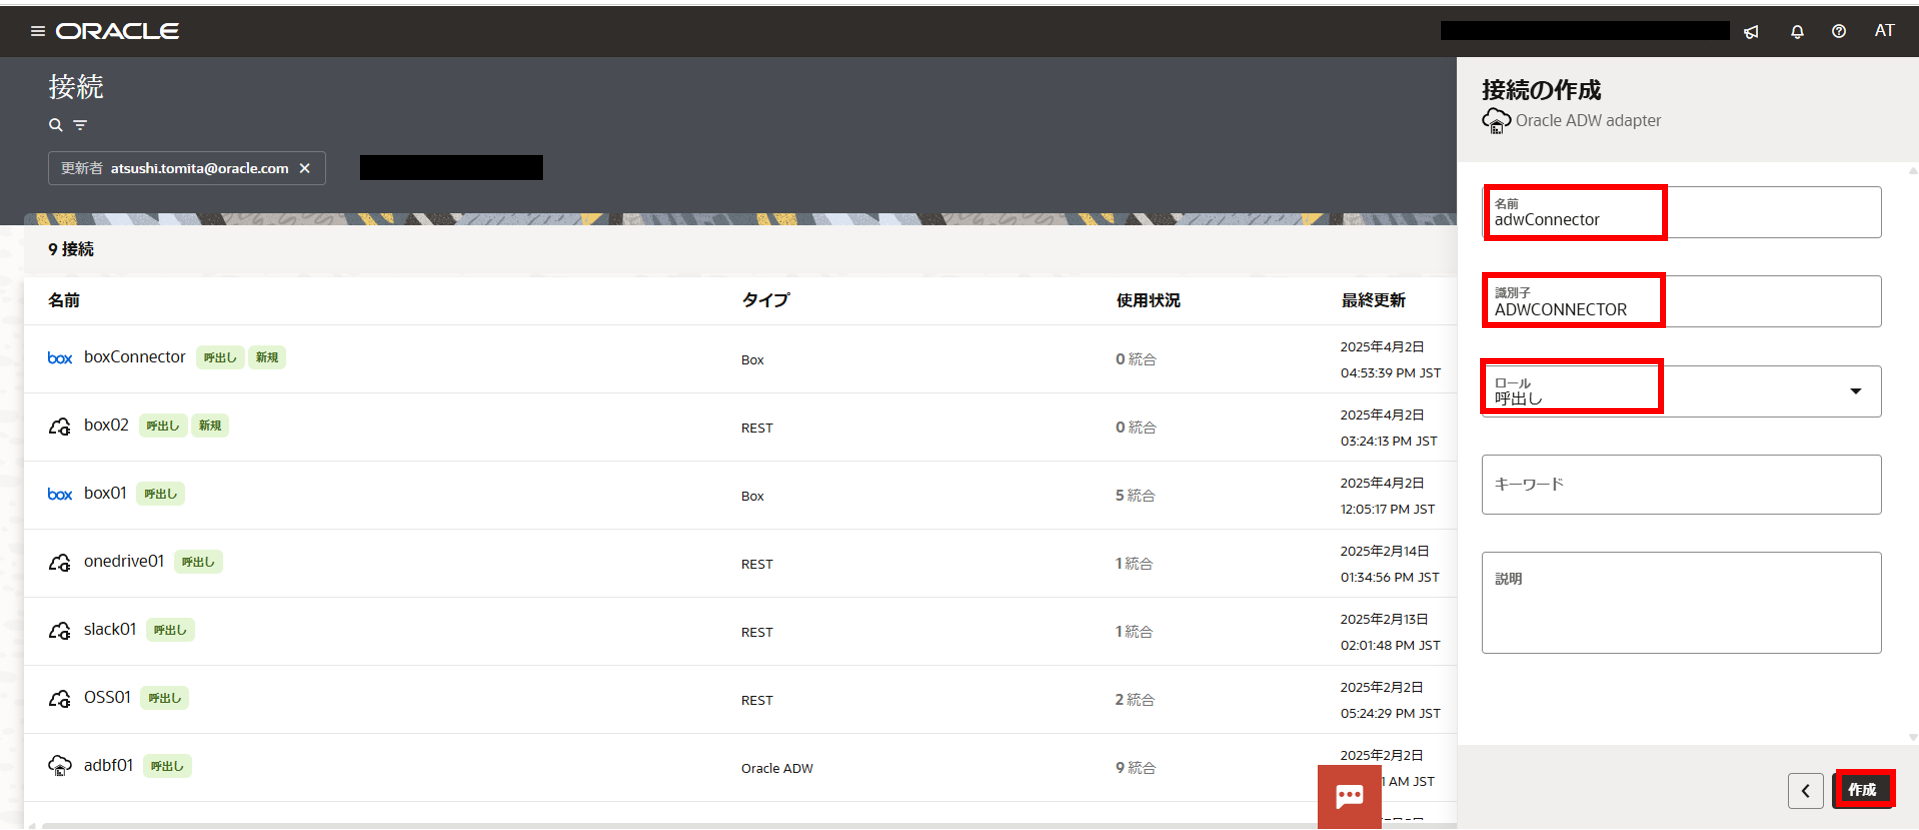Open the box02 connection

106,425
